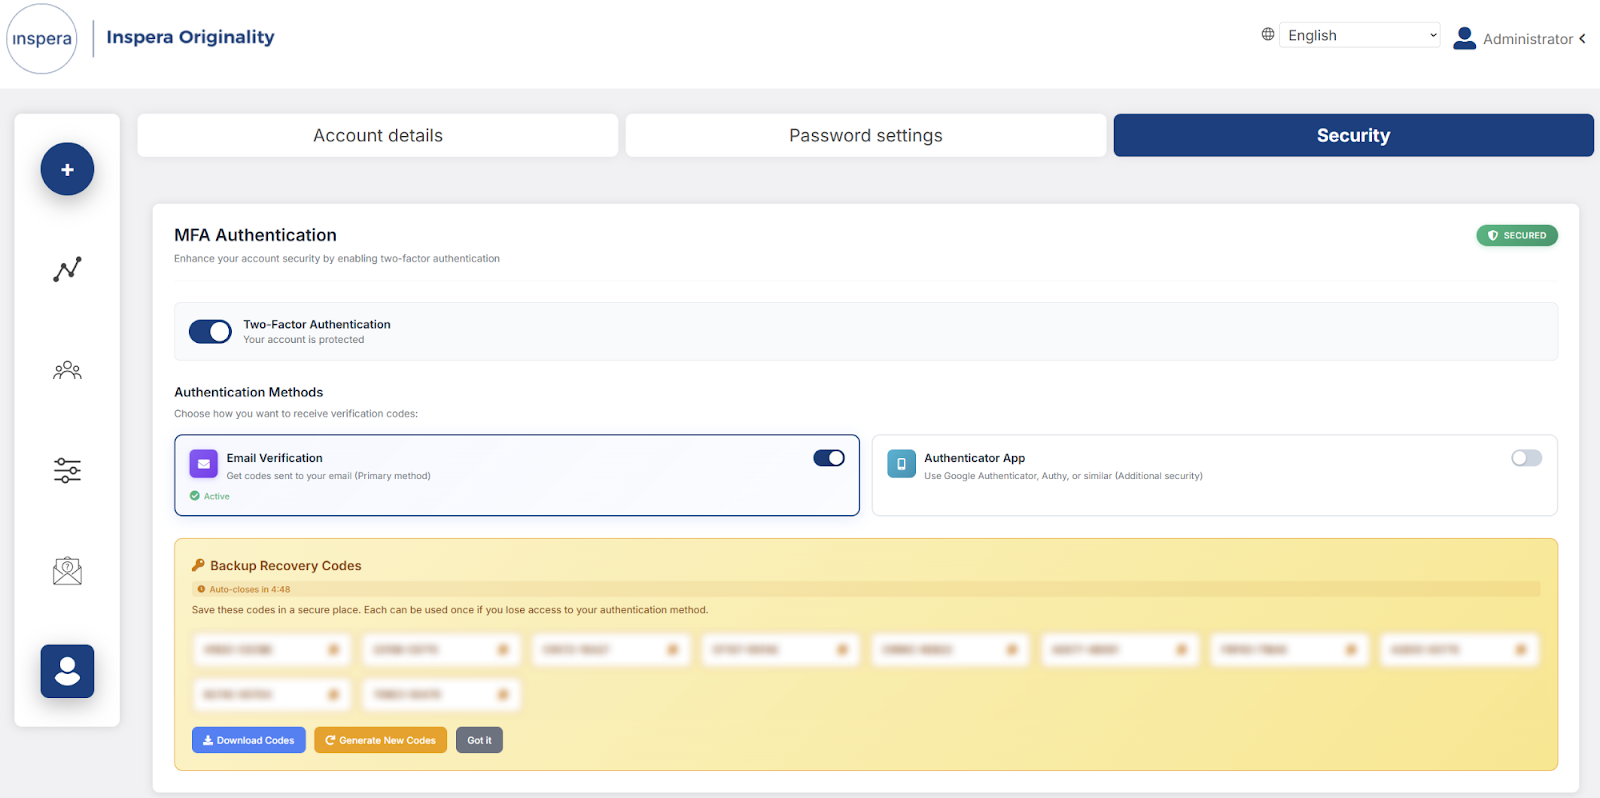Screen dimensions: 1600x798
Task: Click the Two-Factor Authentication label
Action: (x=317, y=324)
